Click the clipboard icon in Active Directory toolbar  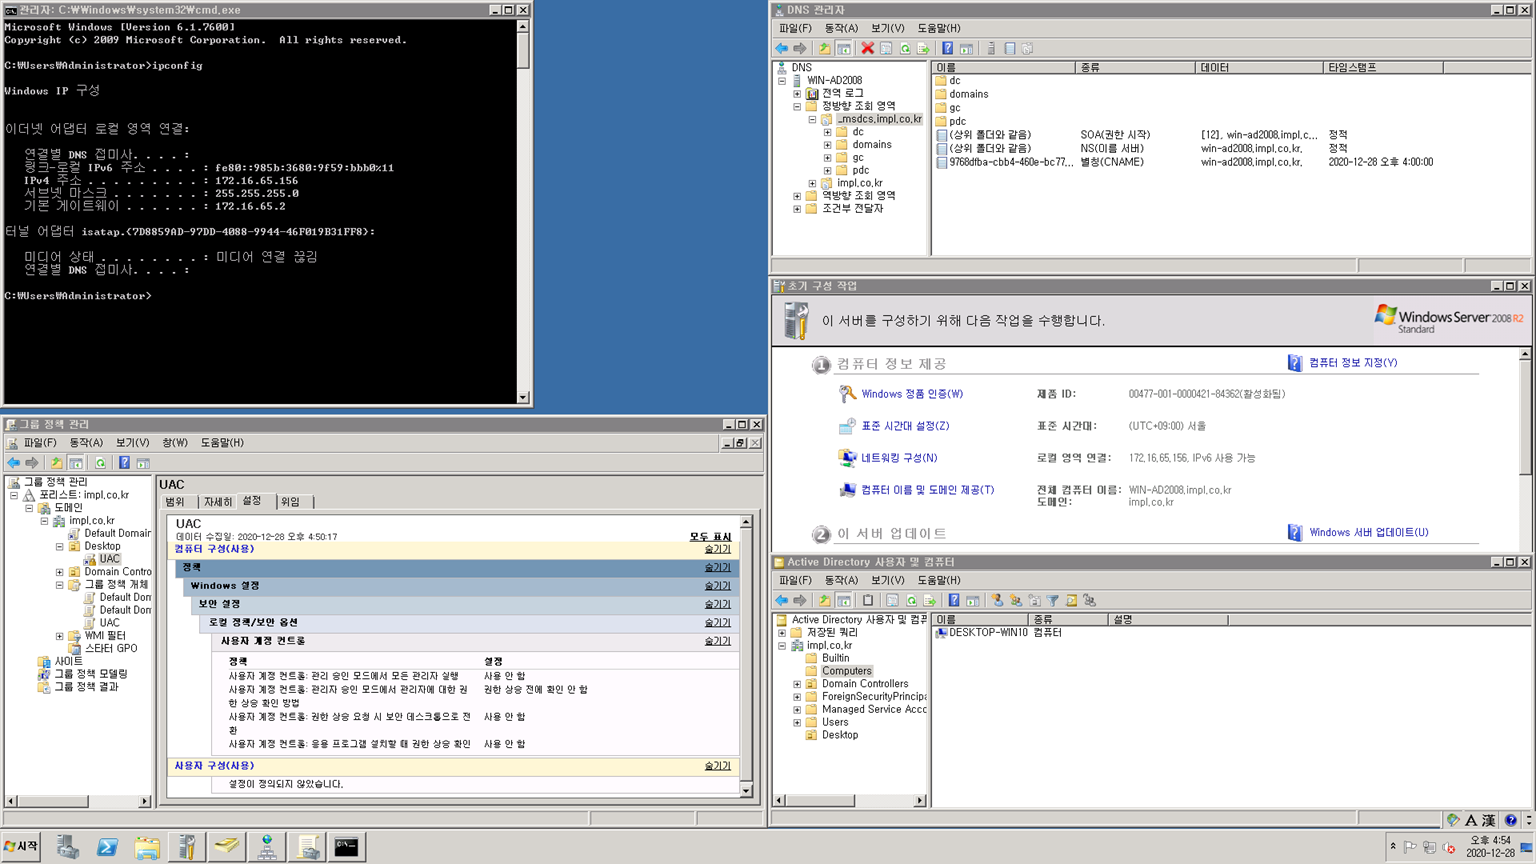point(867,600)
